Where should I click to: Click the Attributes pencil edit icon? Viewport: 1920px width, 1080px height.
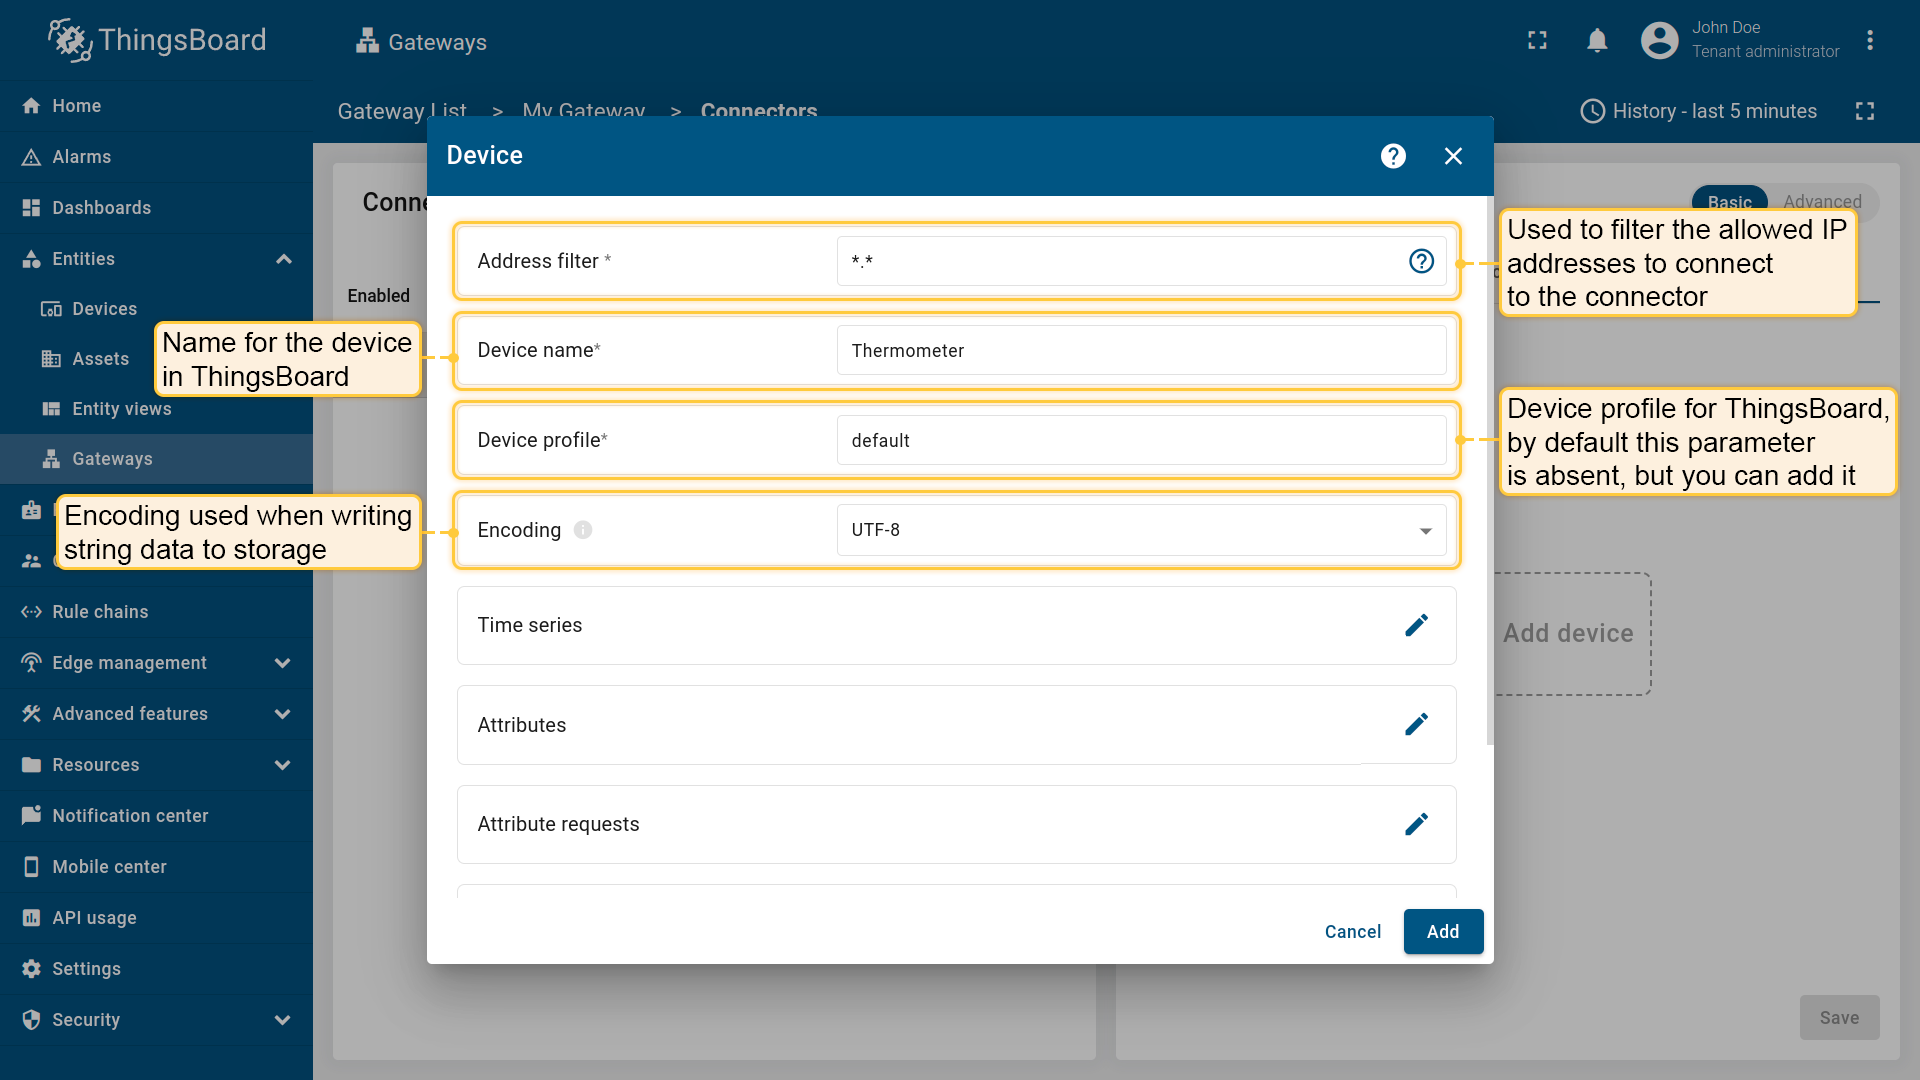(x=1416, y=724)
